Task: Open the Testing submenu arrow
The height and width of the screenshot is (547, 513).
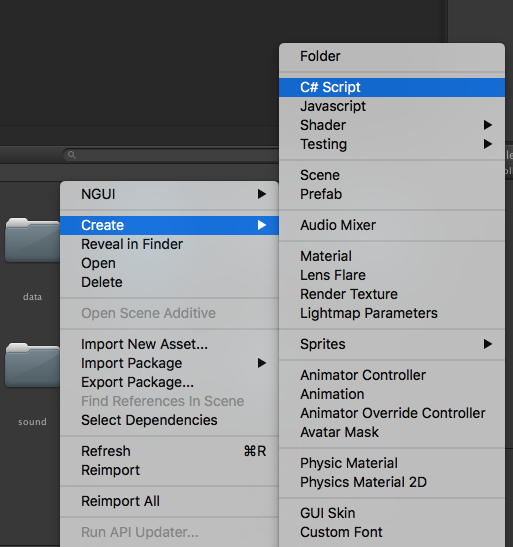Action: [488, 144]
